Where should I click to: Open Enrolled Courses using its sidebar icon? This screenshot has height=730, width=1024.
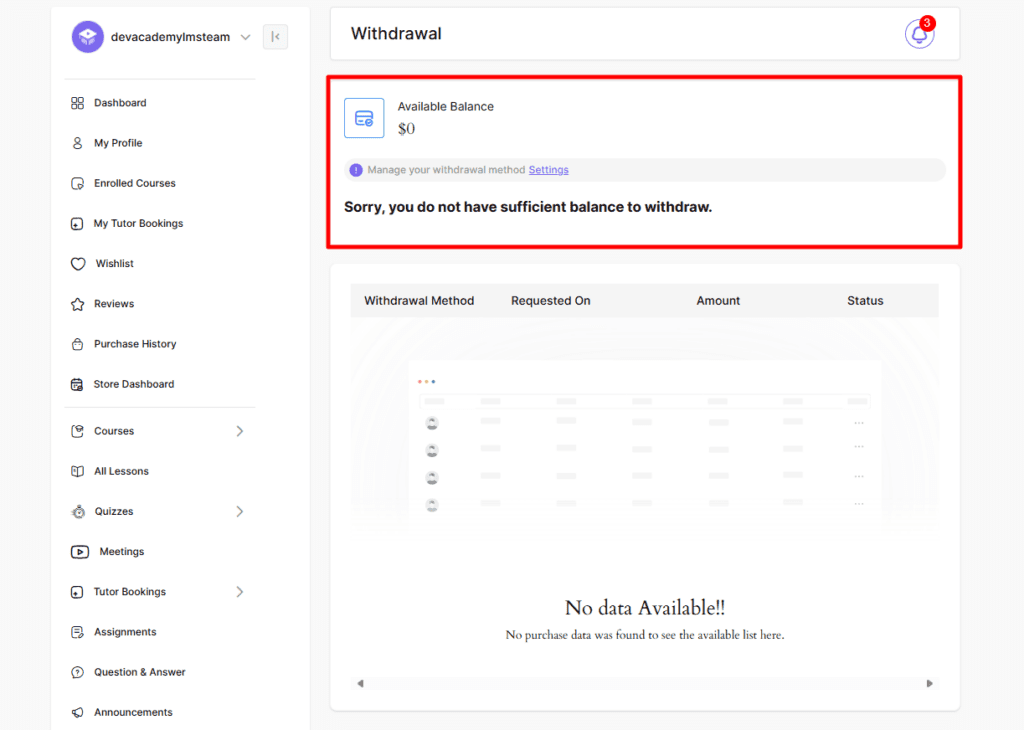coord(77,183)
